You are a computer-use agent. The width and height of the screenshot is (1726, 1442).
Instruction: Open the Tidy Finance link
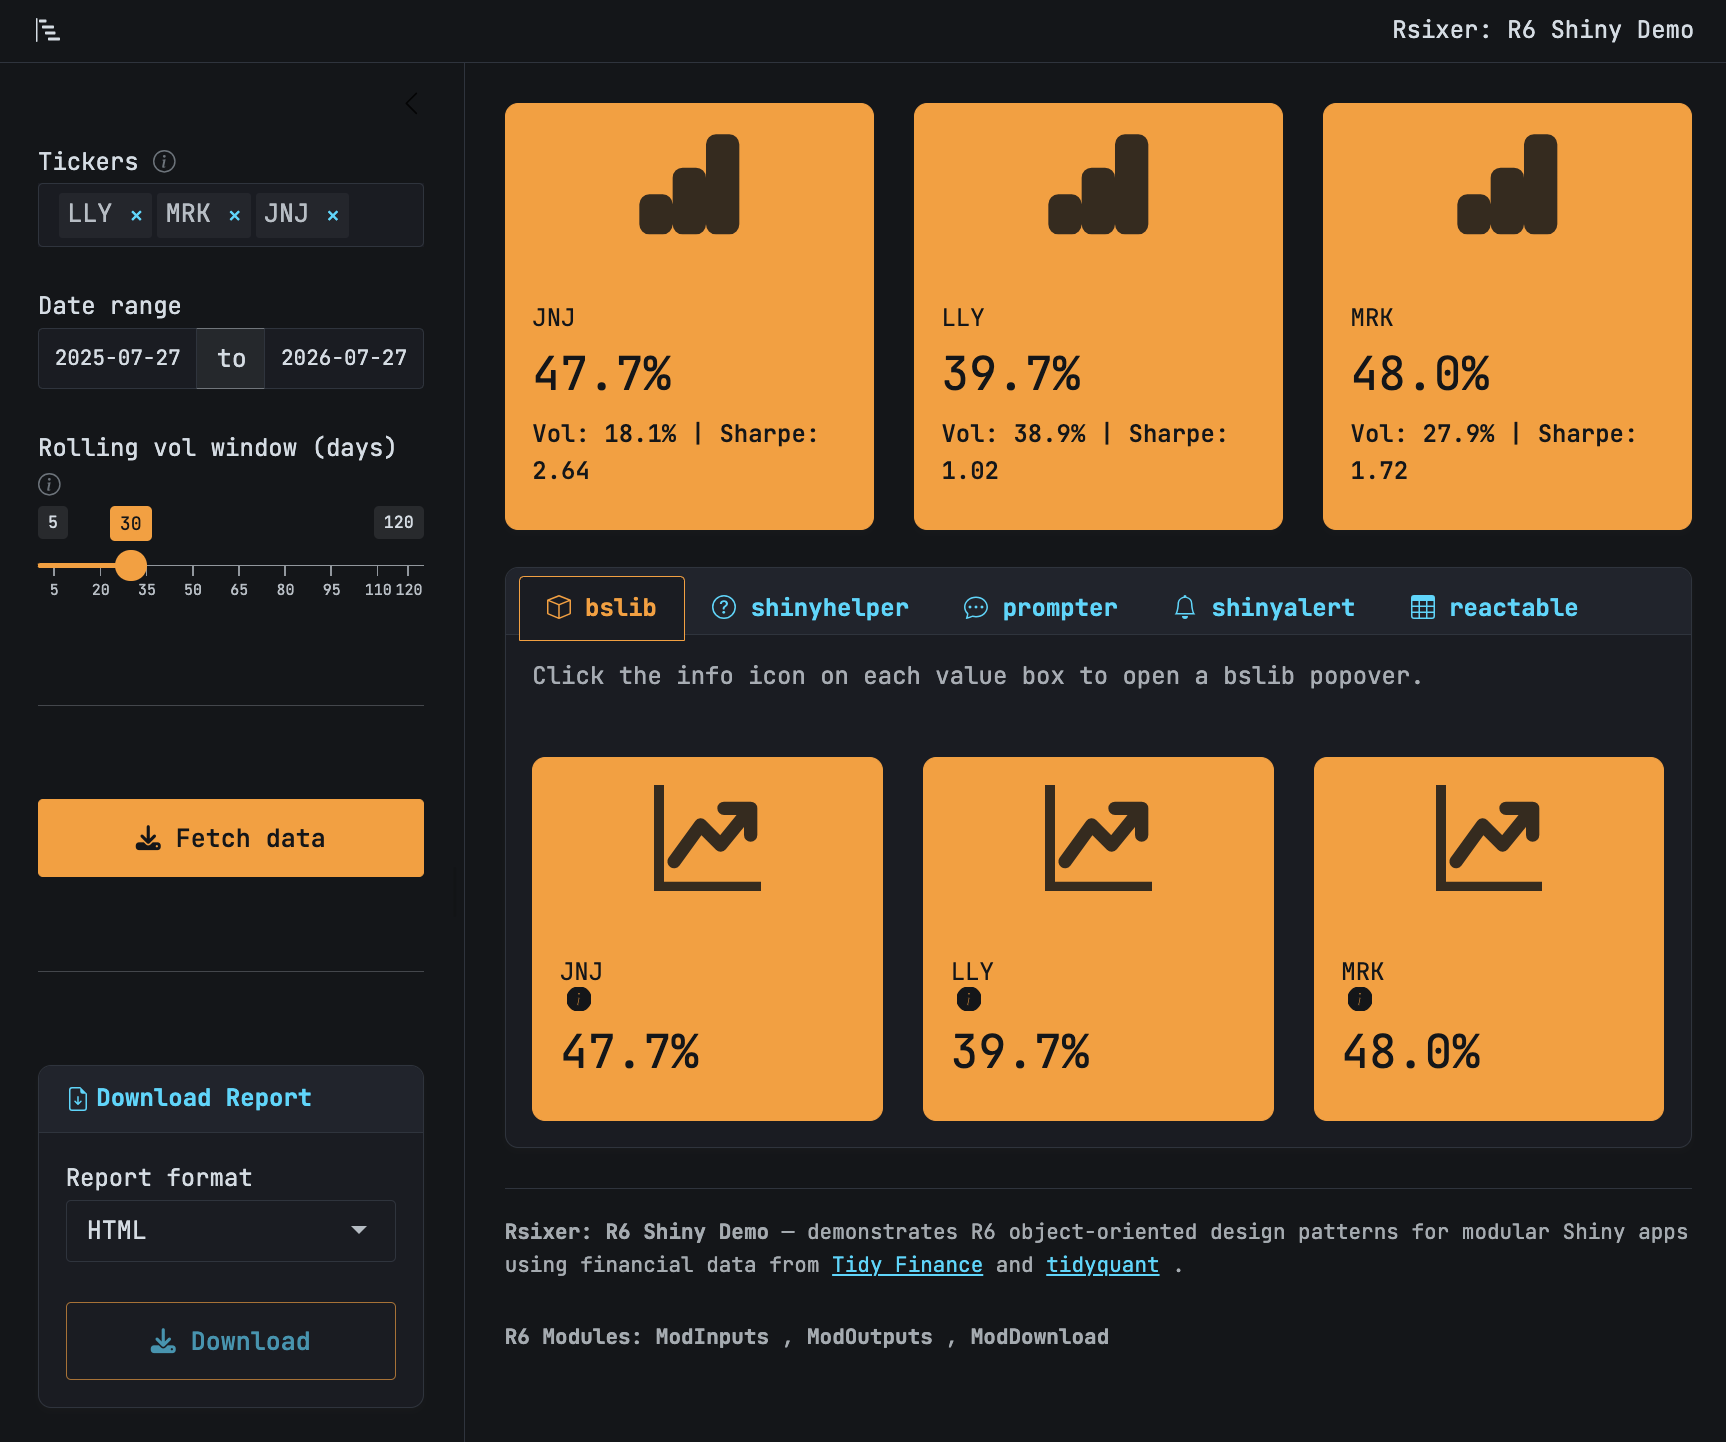(x=907, y=1265)
